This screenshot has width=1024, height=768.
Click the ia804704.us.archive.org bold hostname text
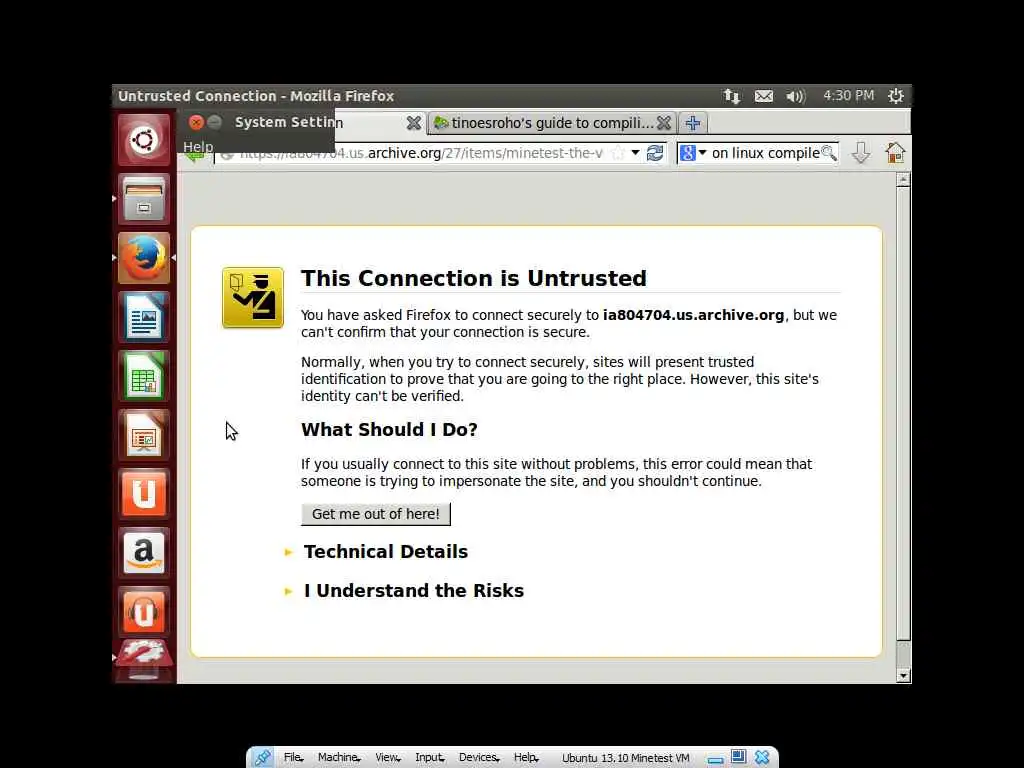click(693, 315)
